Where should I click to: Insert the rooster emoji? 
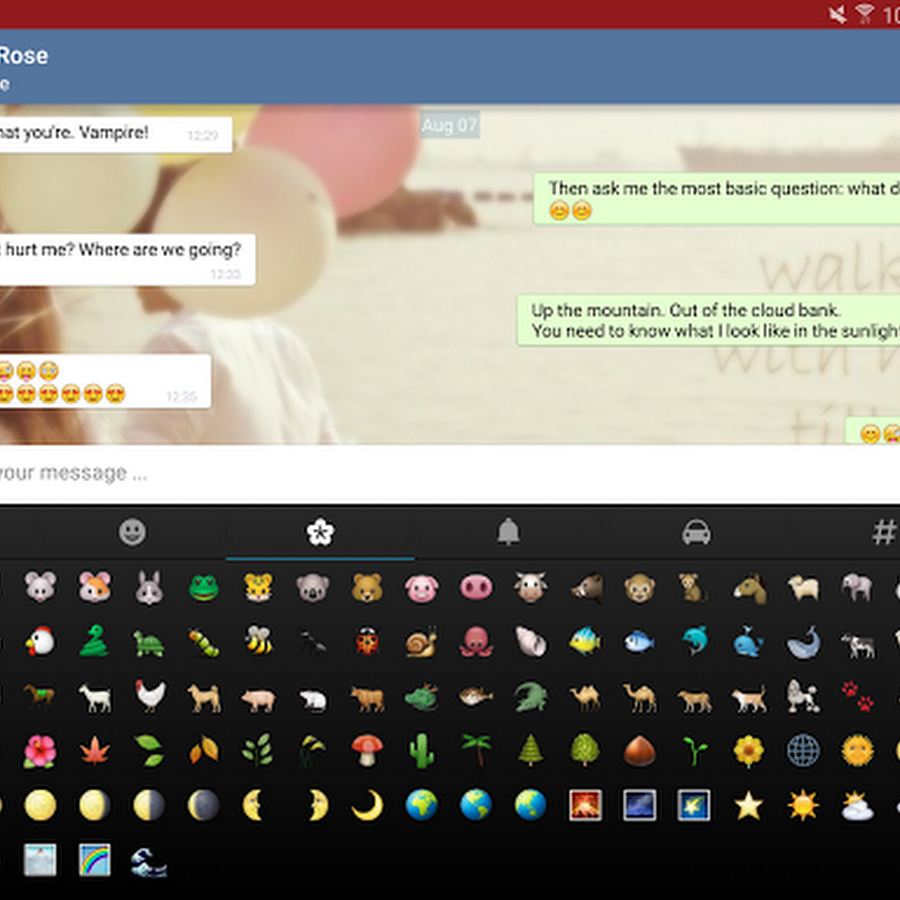point(150,696)
